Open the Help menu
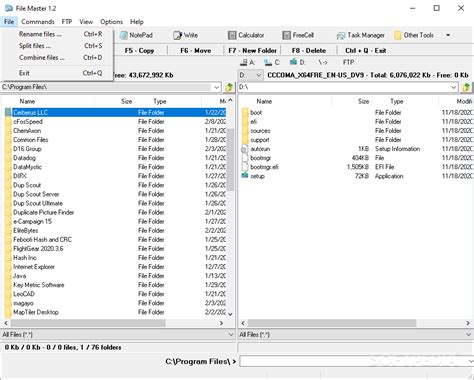 [137, 22]
